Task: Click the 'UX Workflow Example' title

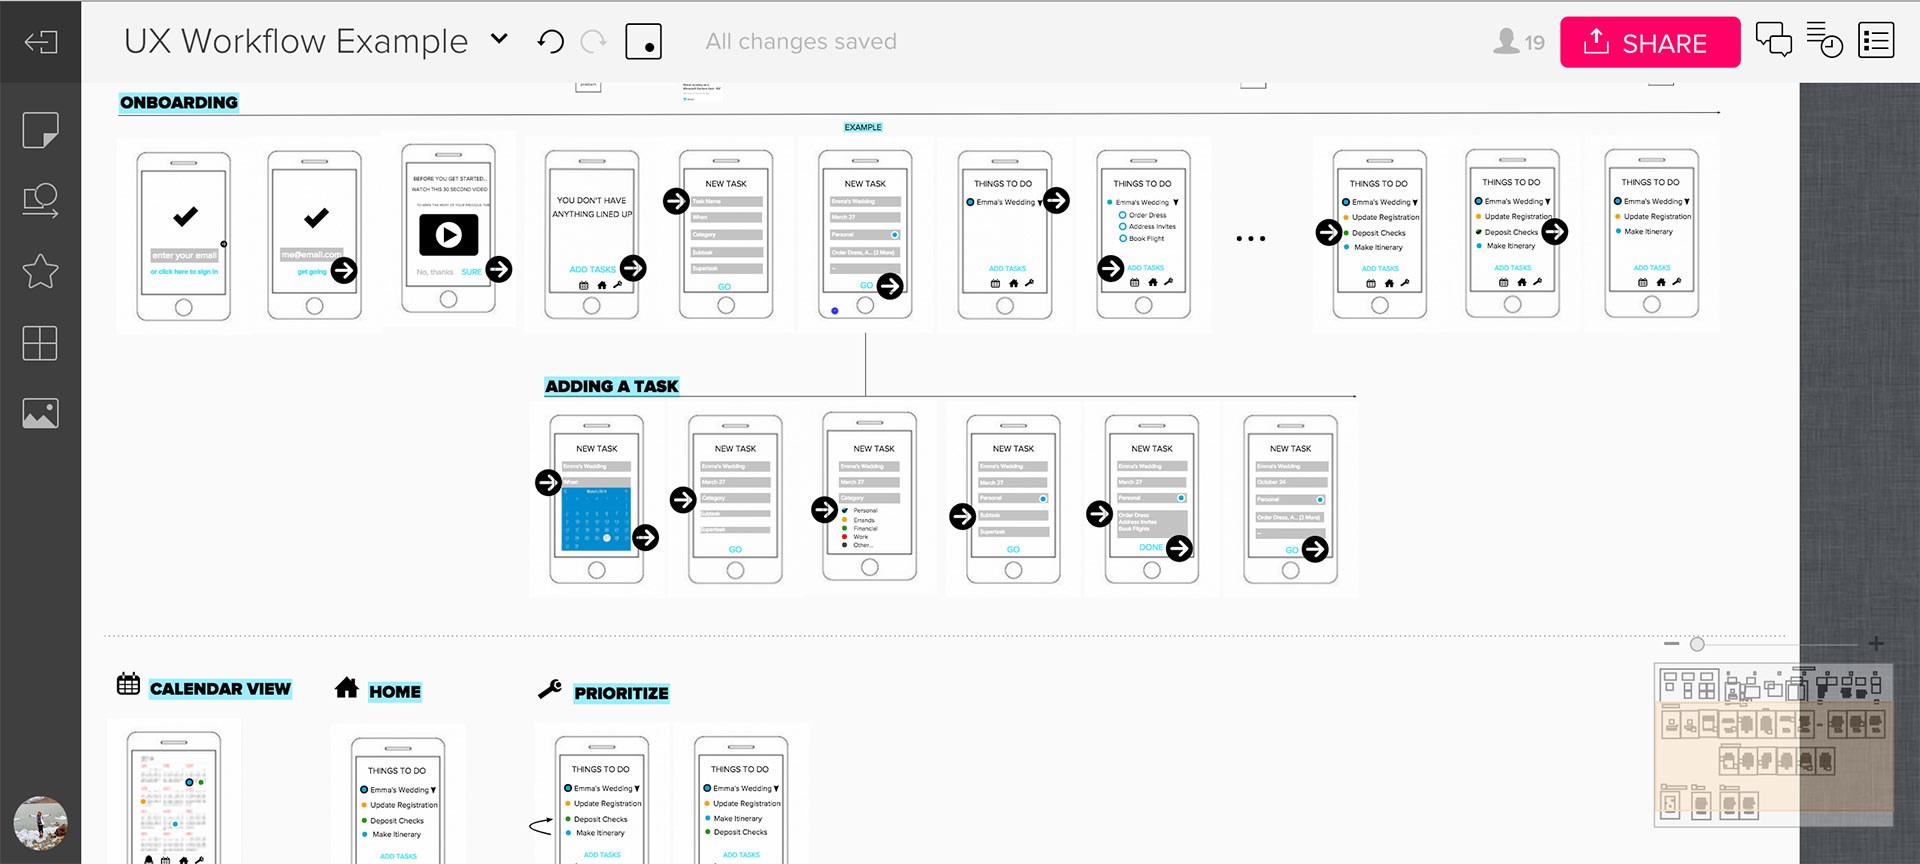Action: [296, 41]
